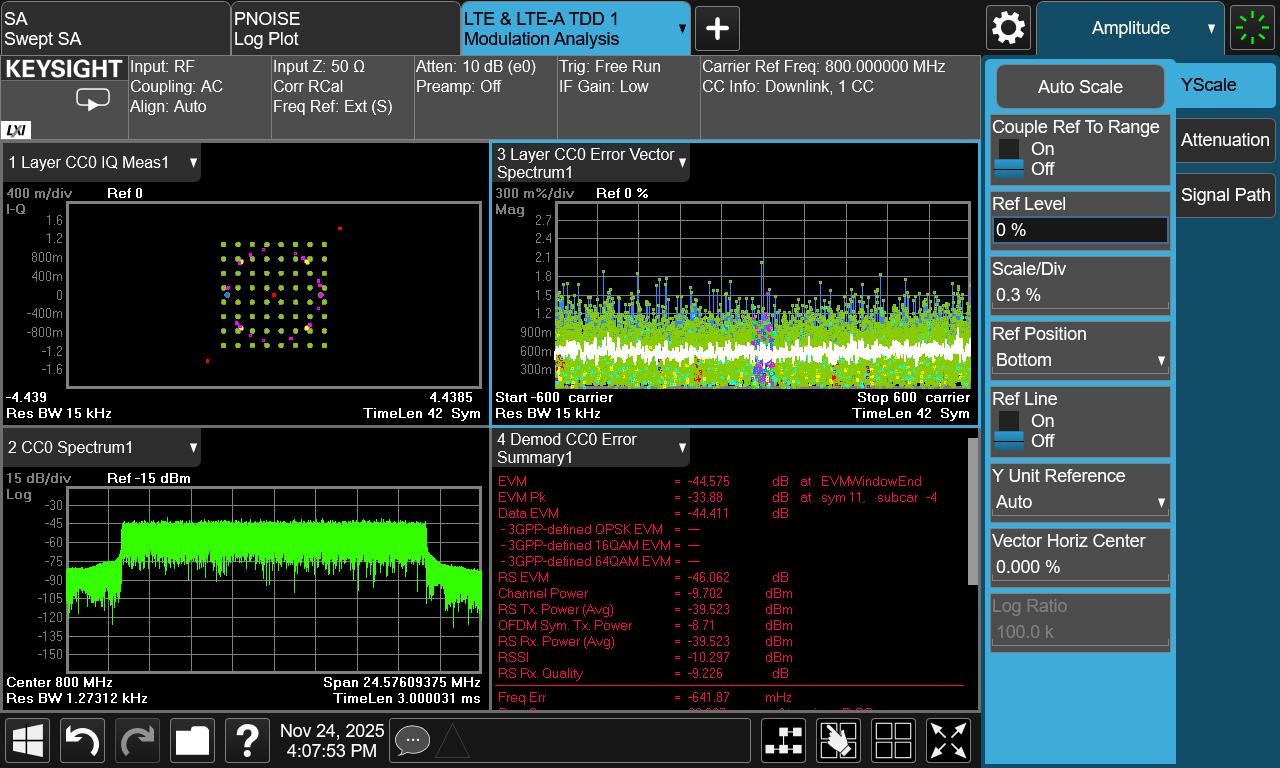Open help with the question mark icon

(x=248, y=741)
